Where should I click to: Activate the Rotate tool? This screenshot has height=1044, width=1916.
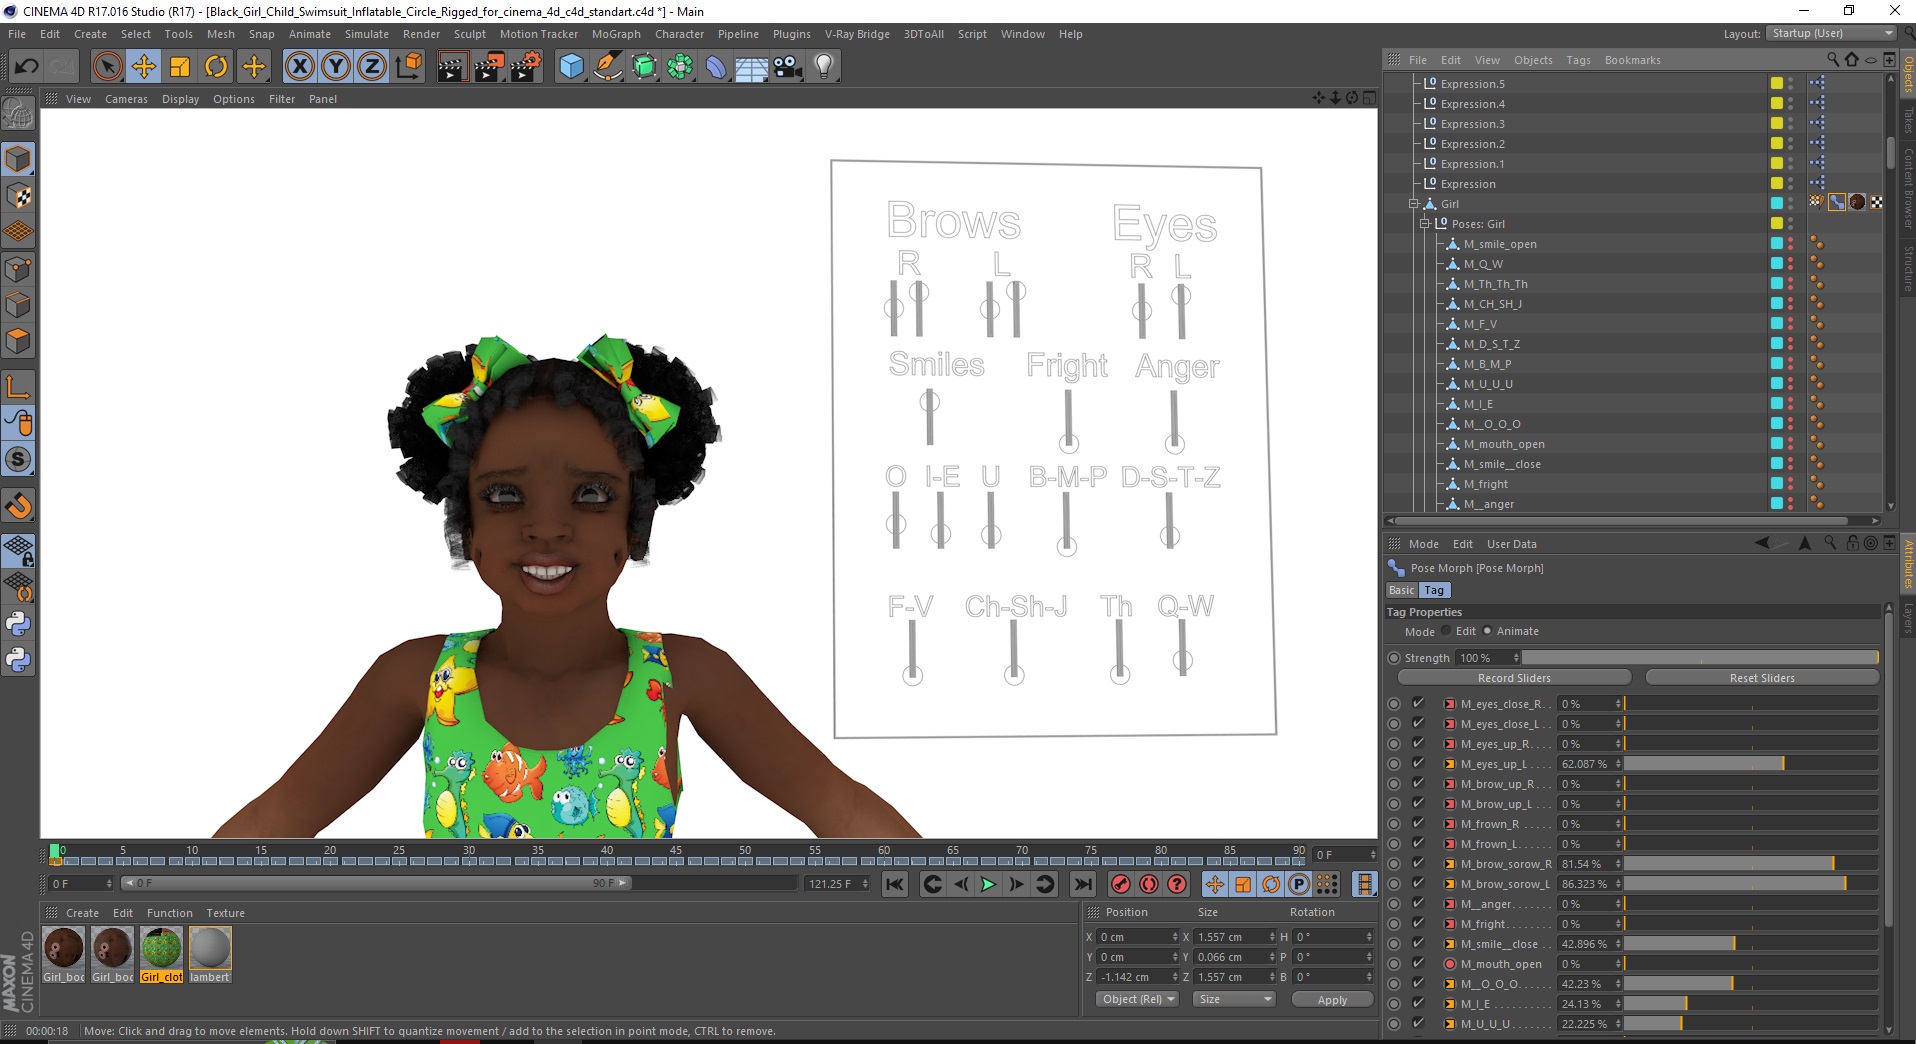[x=216, y=67]
